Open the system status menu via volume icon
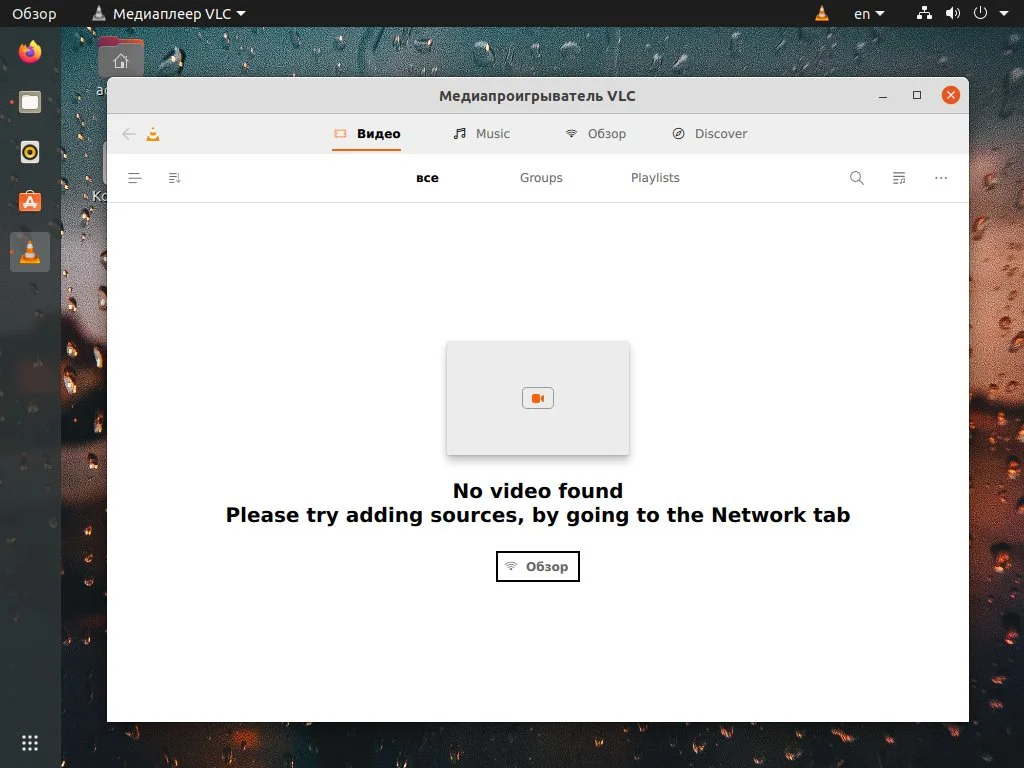The height and width of the screenshot is (768, 1024). pos(952,13)
